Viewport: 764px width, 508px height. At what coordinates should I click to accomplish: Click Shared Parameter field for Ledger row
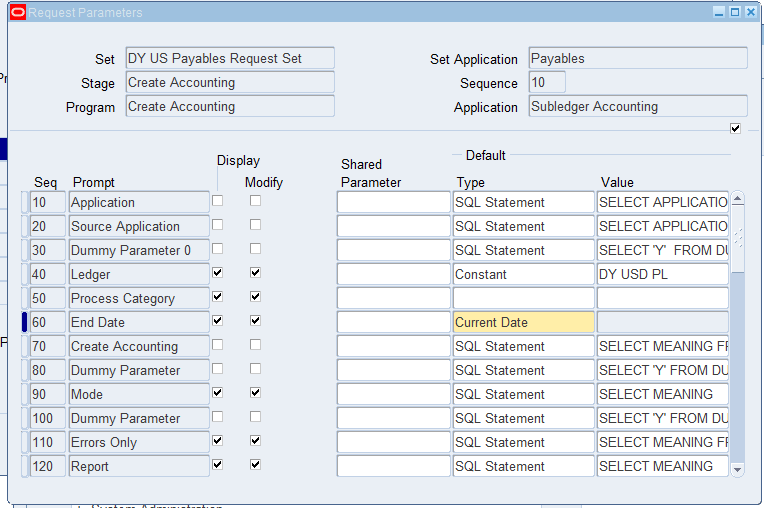coord(394,274)
